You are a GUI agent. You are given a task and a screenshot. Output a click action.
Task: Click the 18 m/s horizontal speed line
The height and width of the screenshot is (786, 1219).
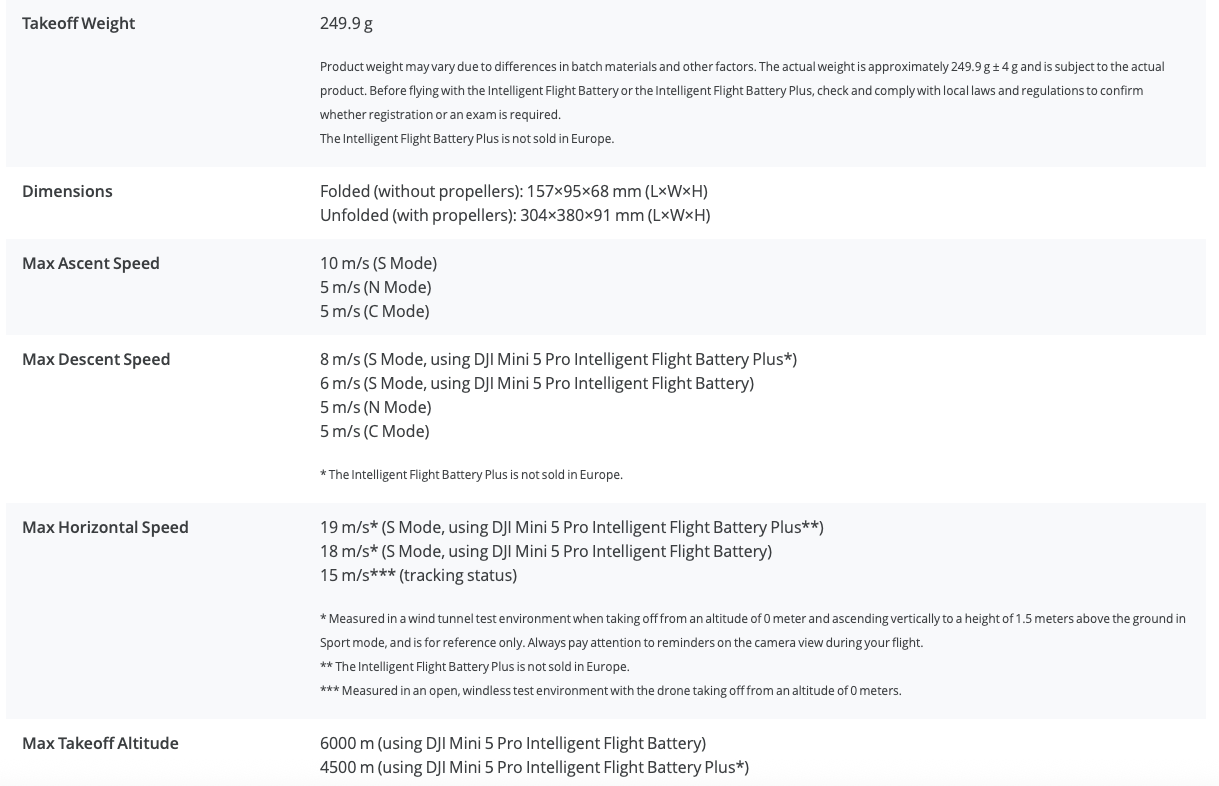[x=545, y=551]
